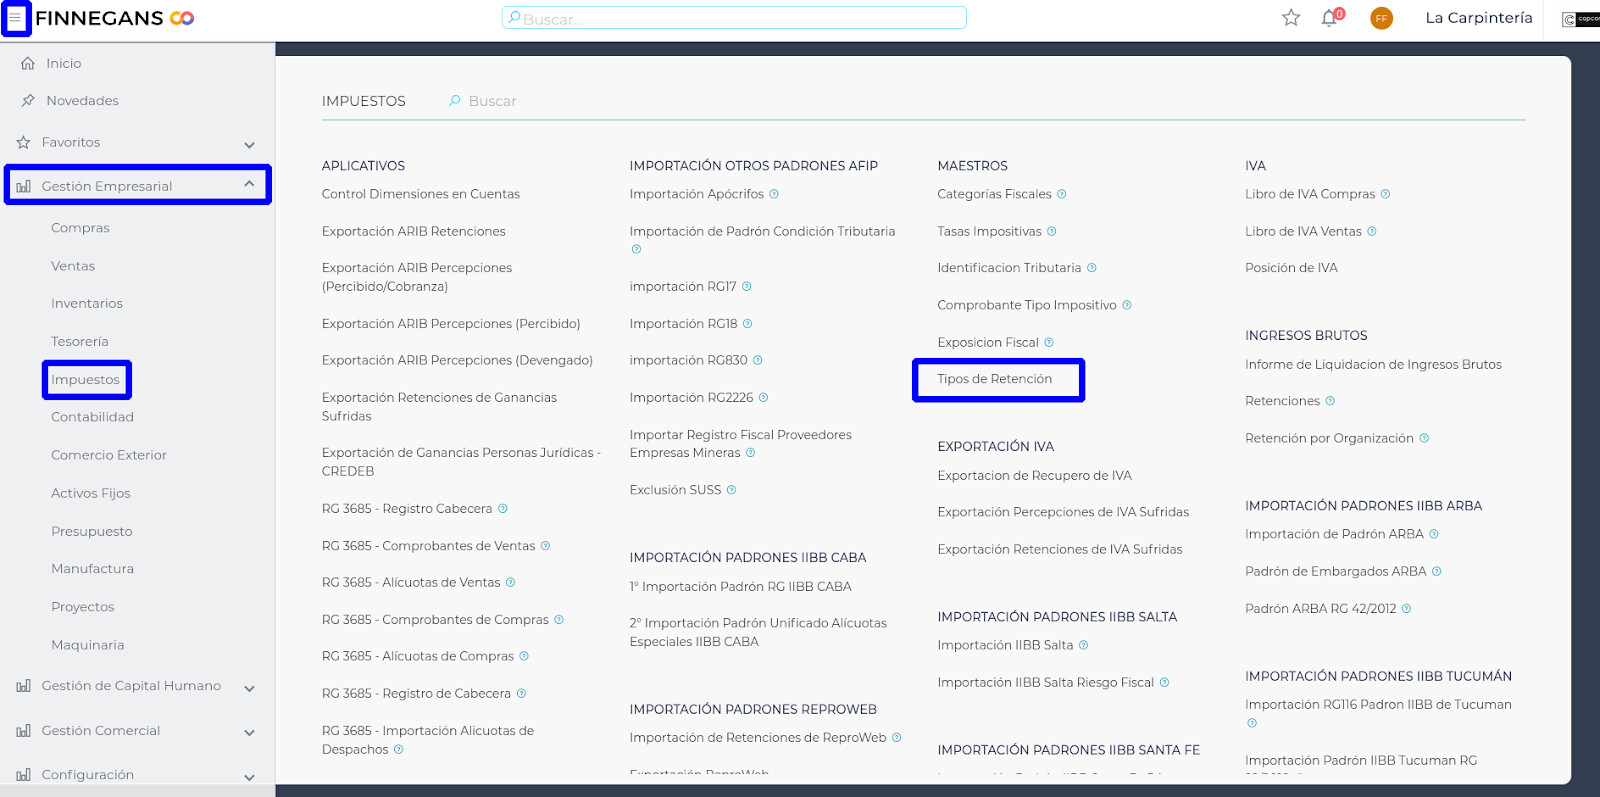Image resolution: width=1600 pixels, height=797 pixels.
Task: Open Posición de IVA link
Action: click(x=1291, y=268)
